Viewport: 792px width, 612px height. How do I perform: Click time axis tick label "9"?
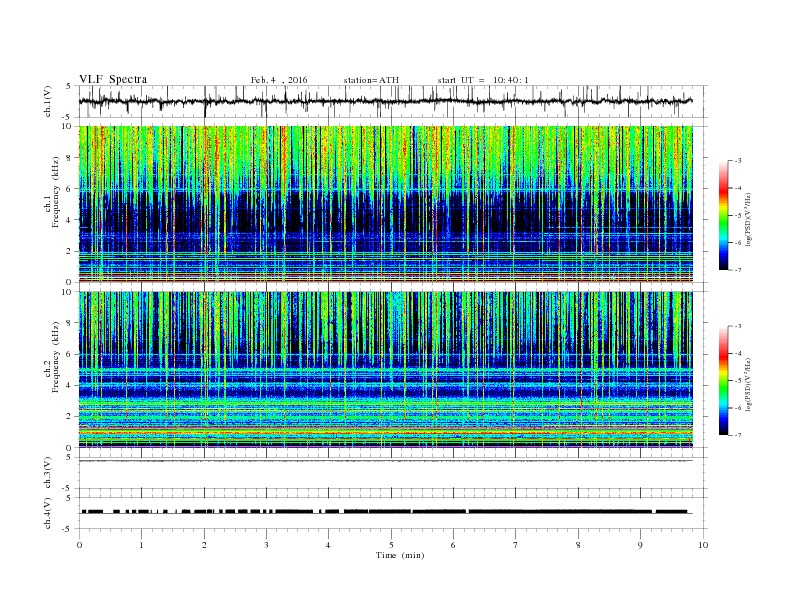640,545
